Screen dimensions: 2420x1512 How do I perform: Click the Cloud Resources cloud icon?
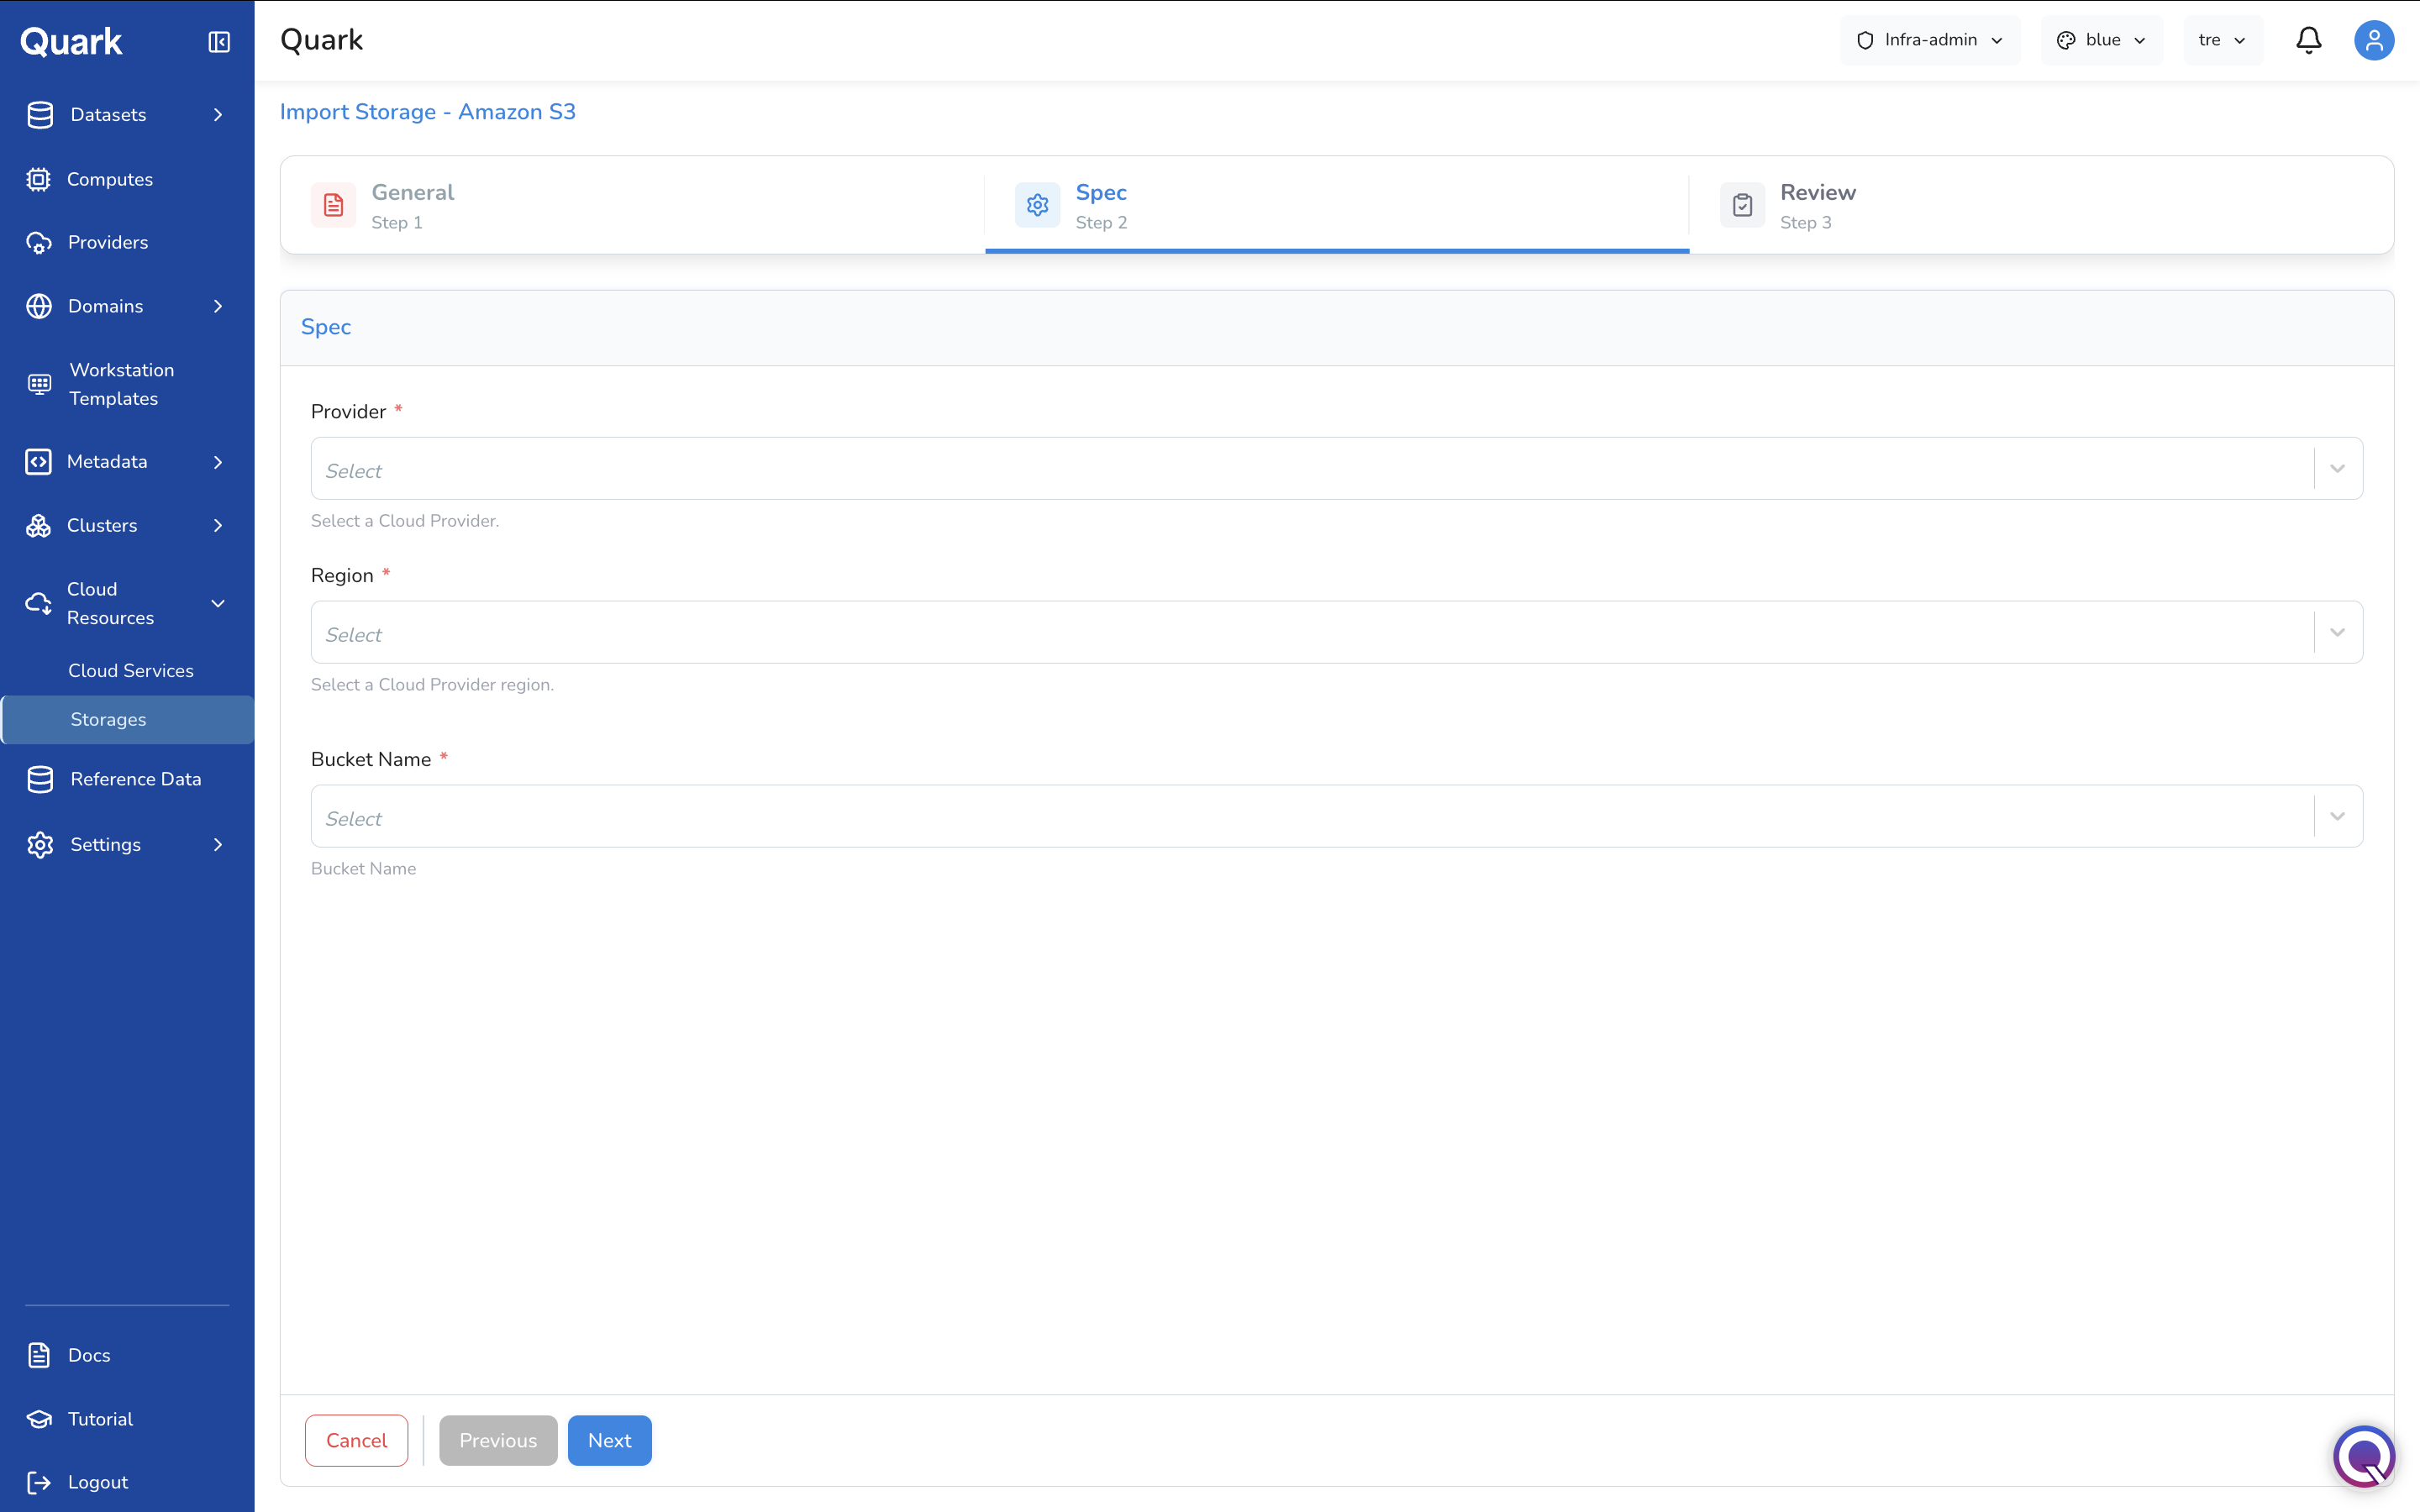38,603
